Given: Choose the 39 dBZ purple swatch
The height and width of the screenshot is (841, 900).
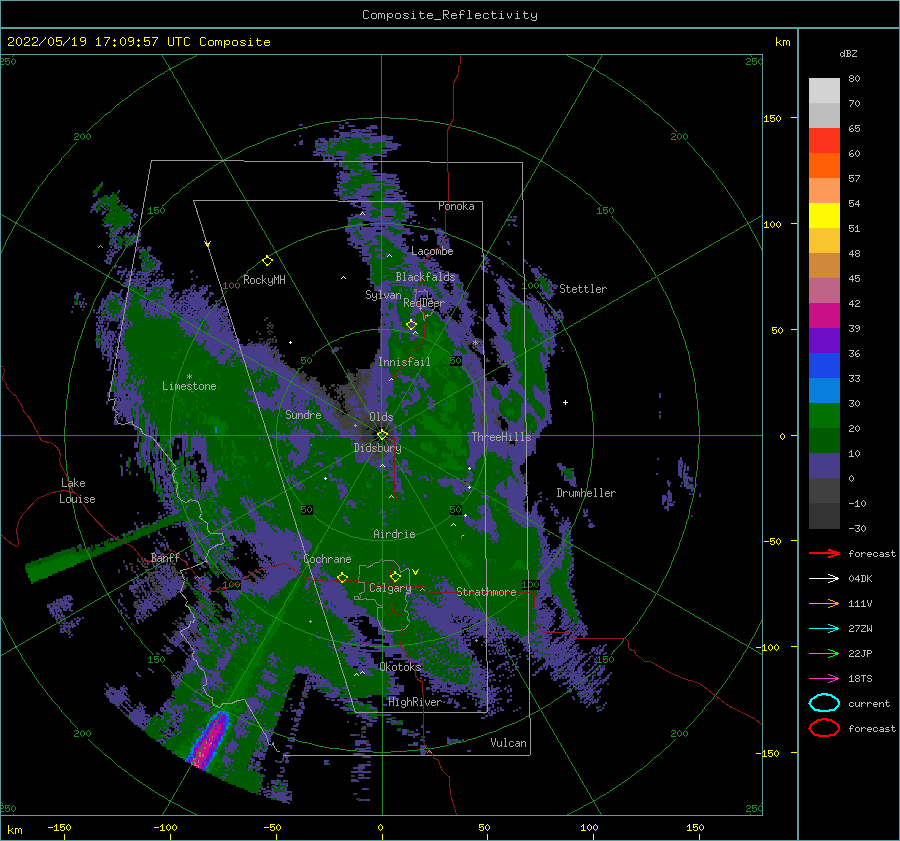Looking at the screenshot, I should pos(824,340).
